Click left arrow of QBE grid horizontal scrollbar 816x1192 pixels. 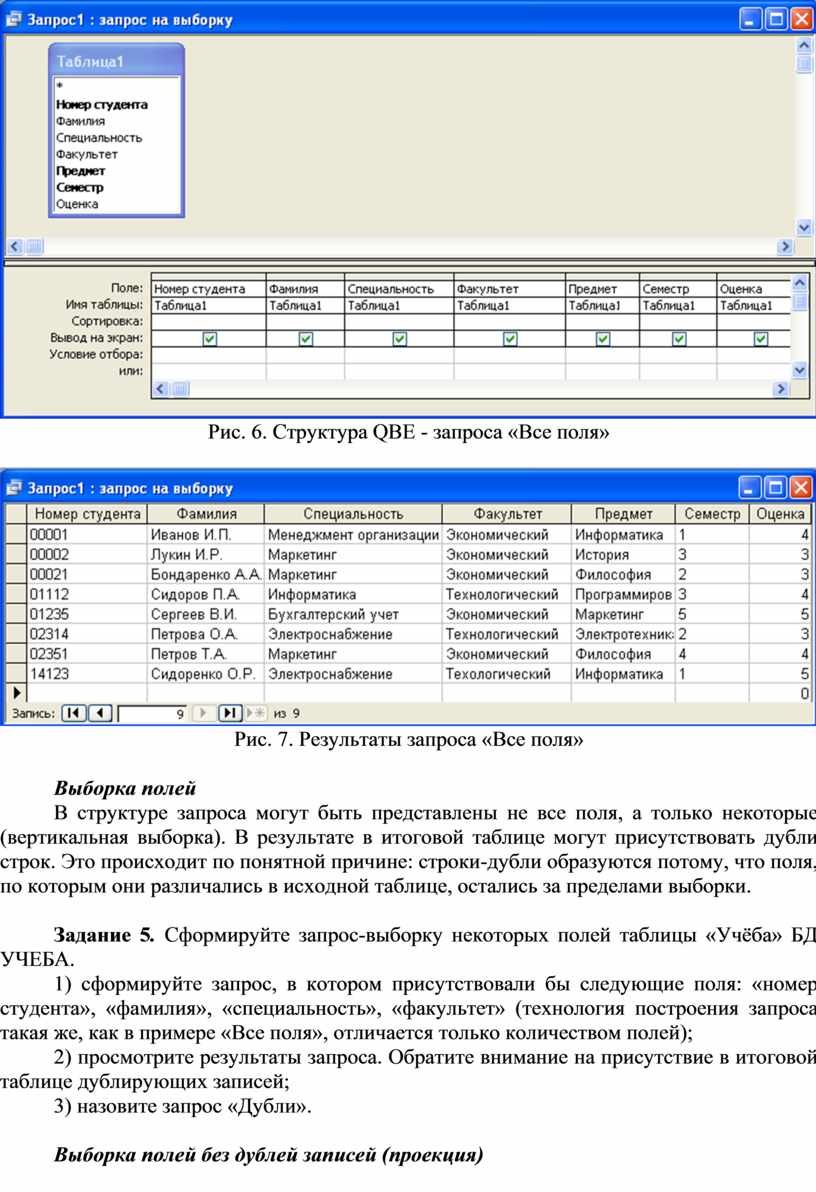click(x=160, y=388)
